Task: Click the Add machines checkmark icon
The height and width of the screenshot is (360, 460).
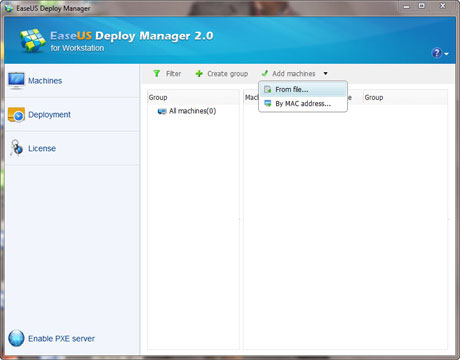Action: (x=265, y=73)
